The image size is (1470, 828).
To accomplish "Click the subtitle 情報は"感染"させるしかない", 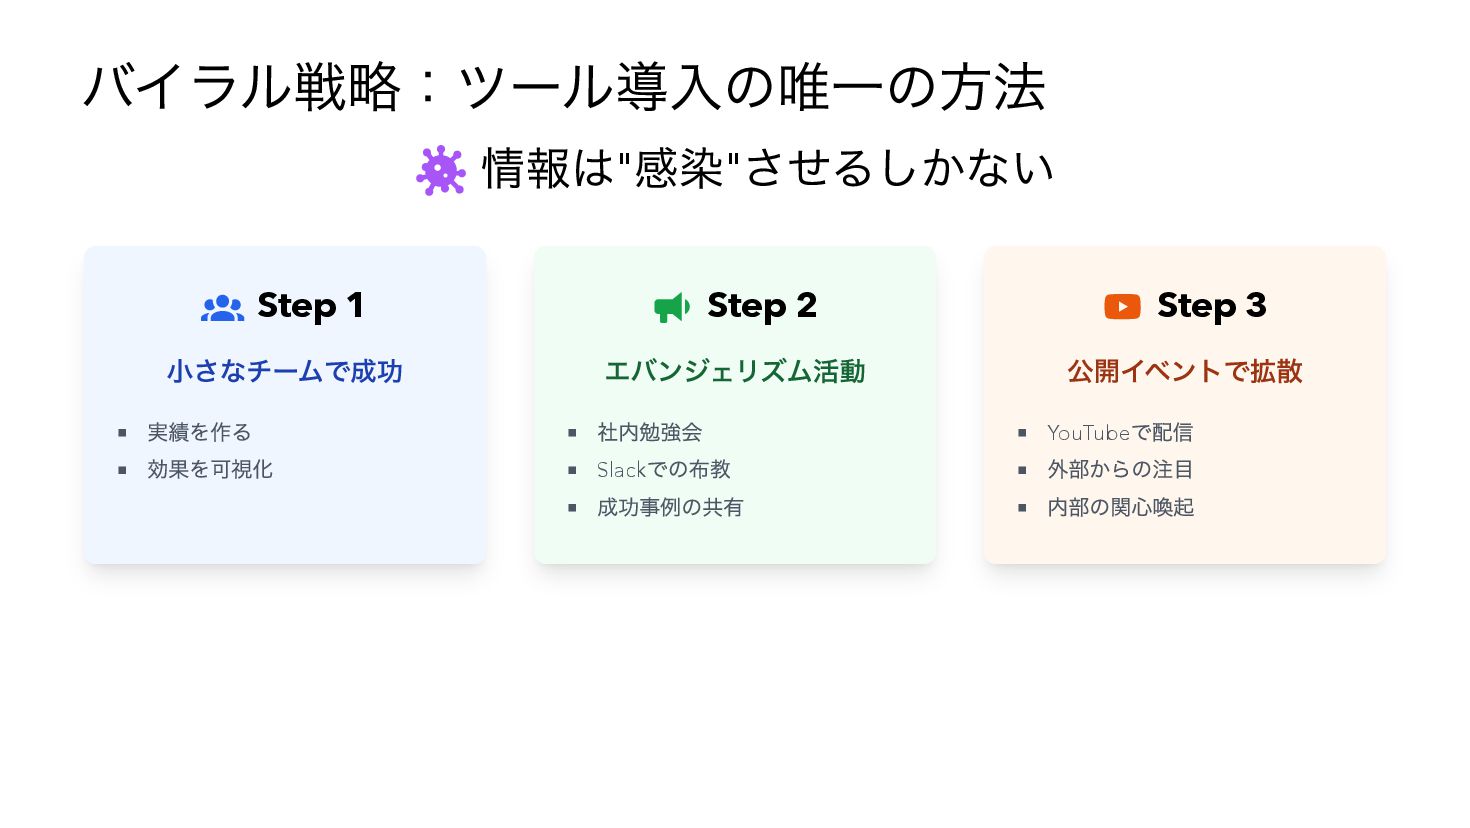I will [768, 168].
